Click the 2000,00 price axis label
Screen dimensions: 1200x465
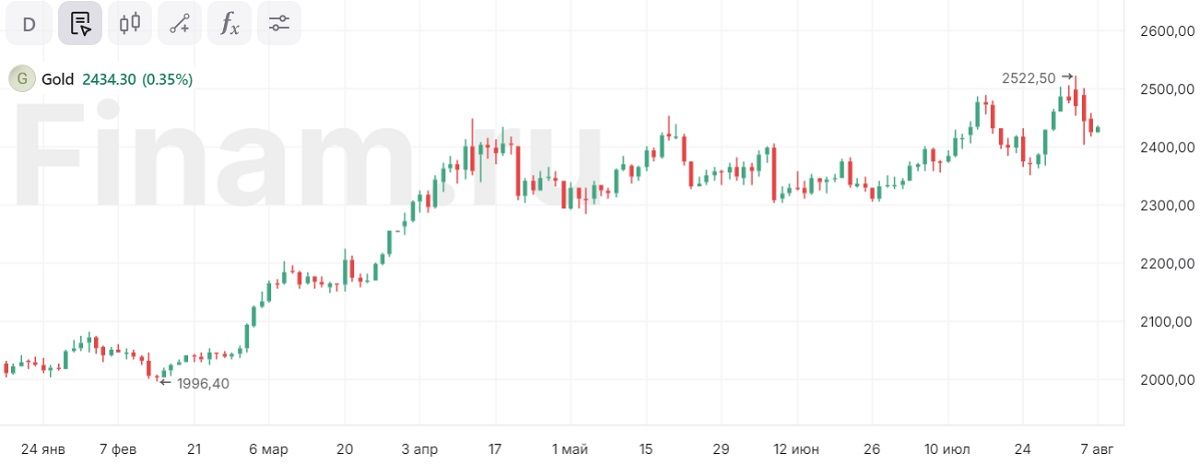(1168, 380)
